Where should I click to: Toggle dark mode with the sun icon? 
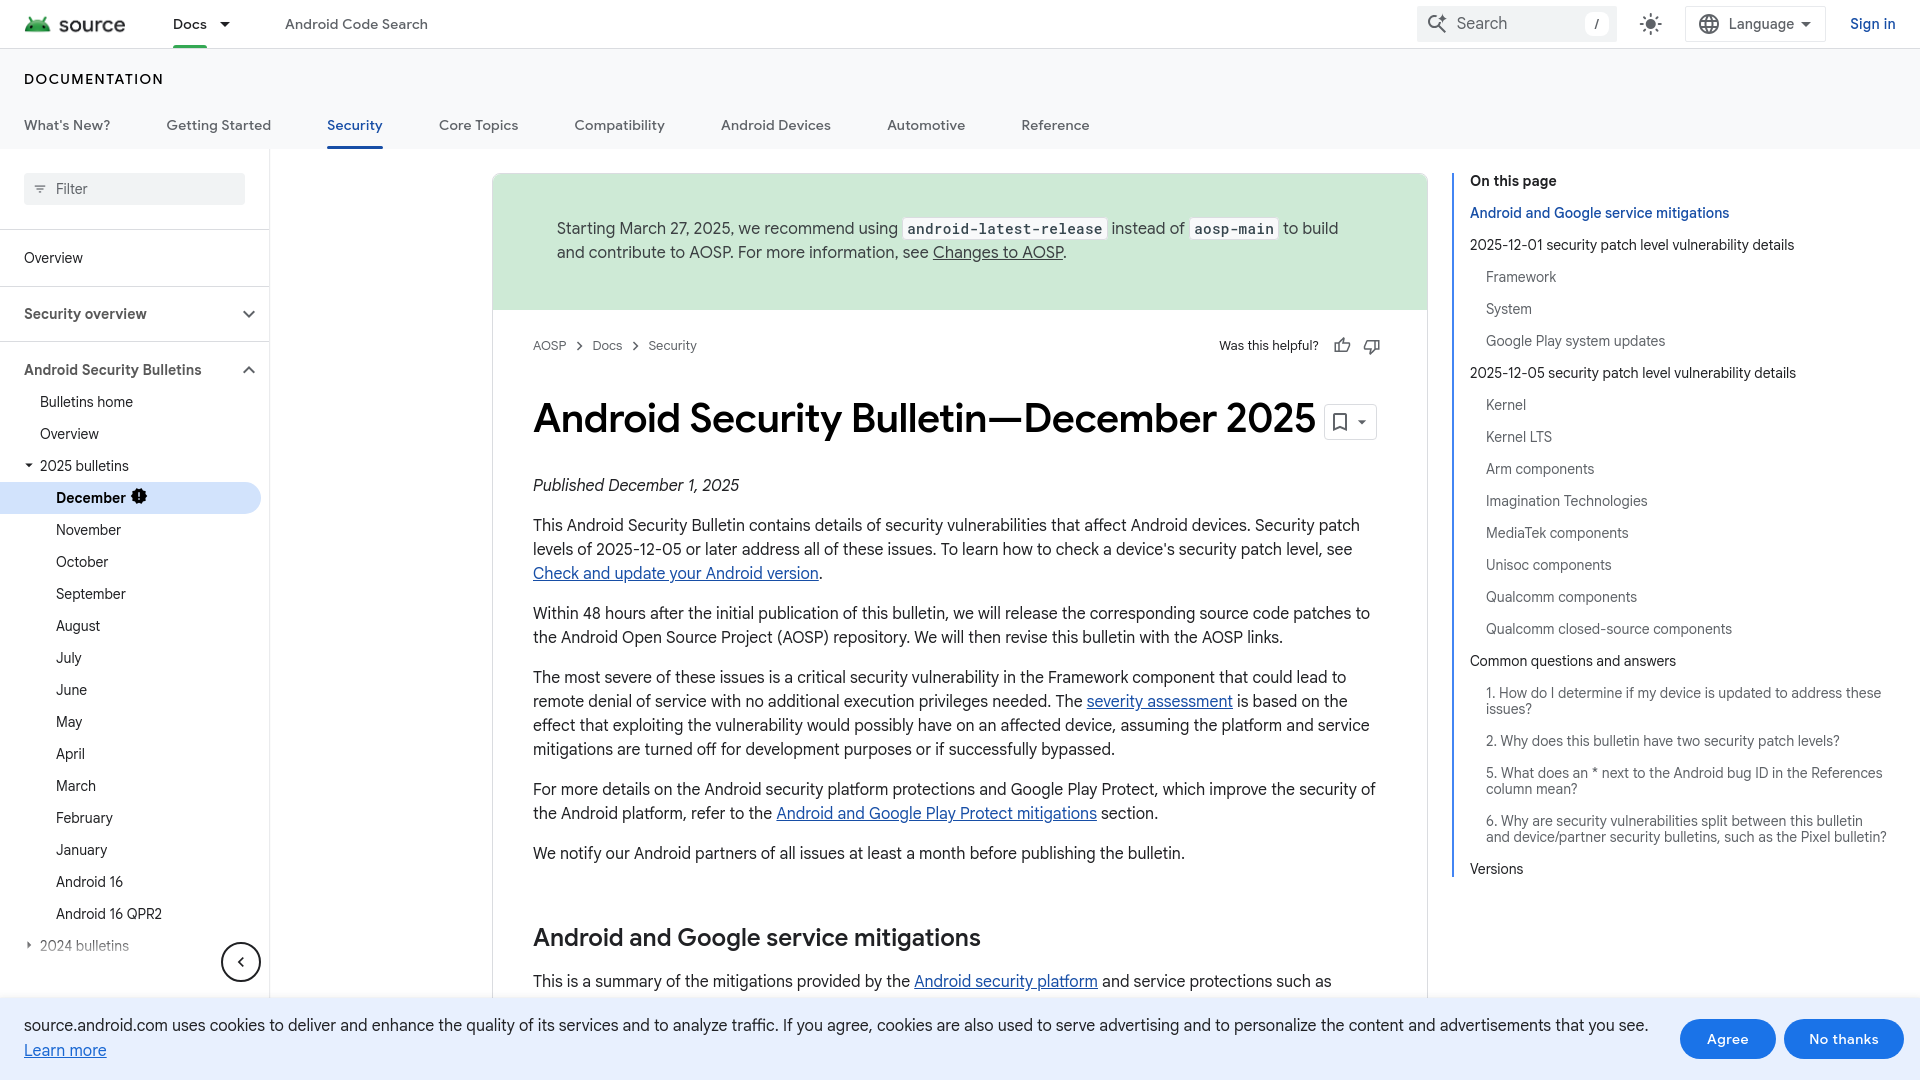coord(1650,23)
